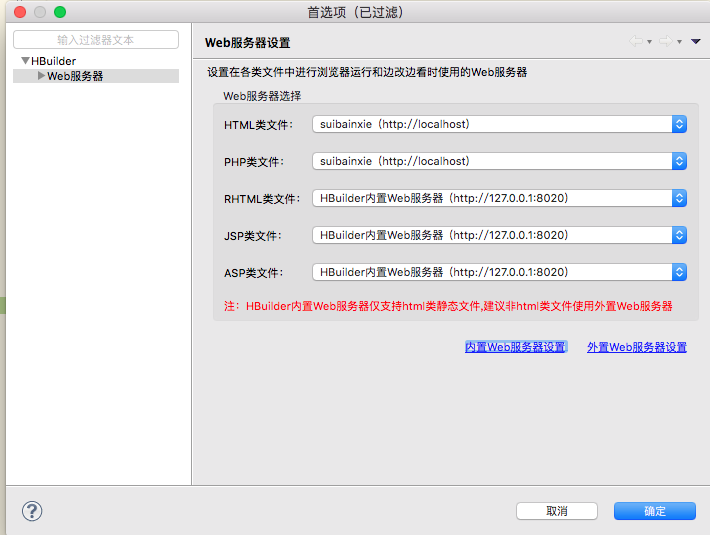Click the green zoom window button
Screen dimensions: 710x535
coord(60,12)
